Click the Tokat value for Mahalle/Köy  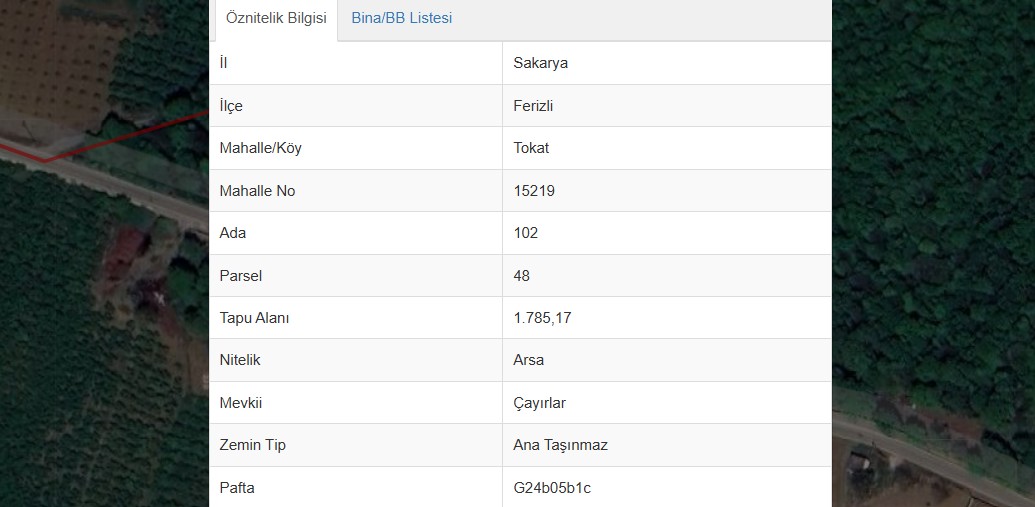pos(531,148)
